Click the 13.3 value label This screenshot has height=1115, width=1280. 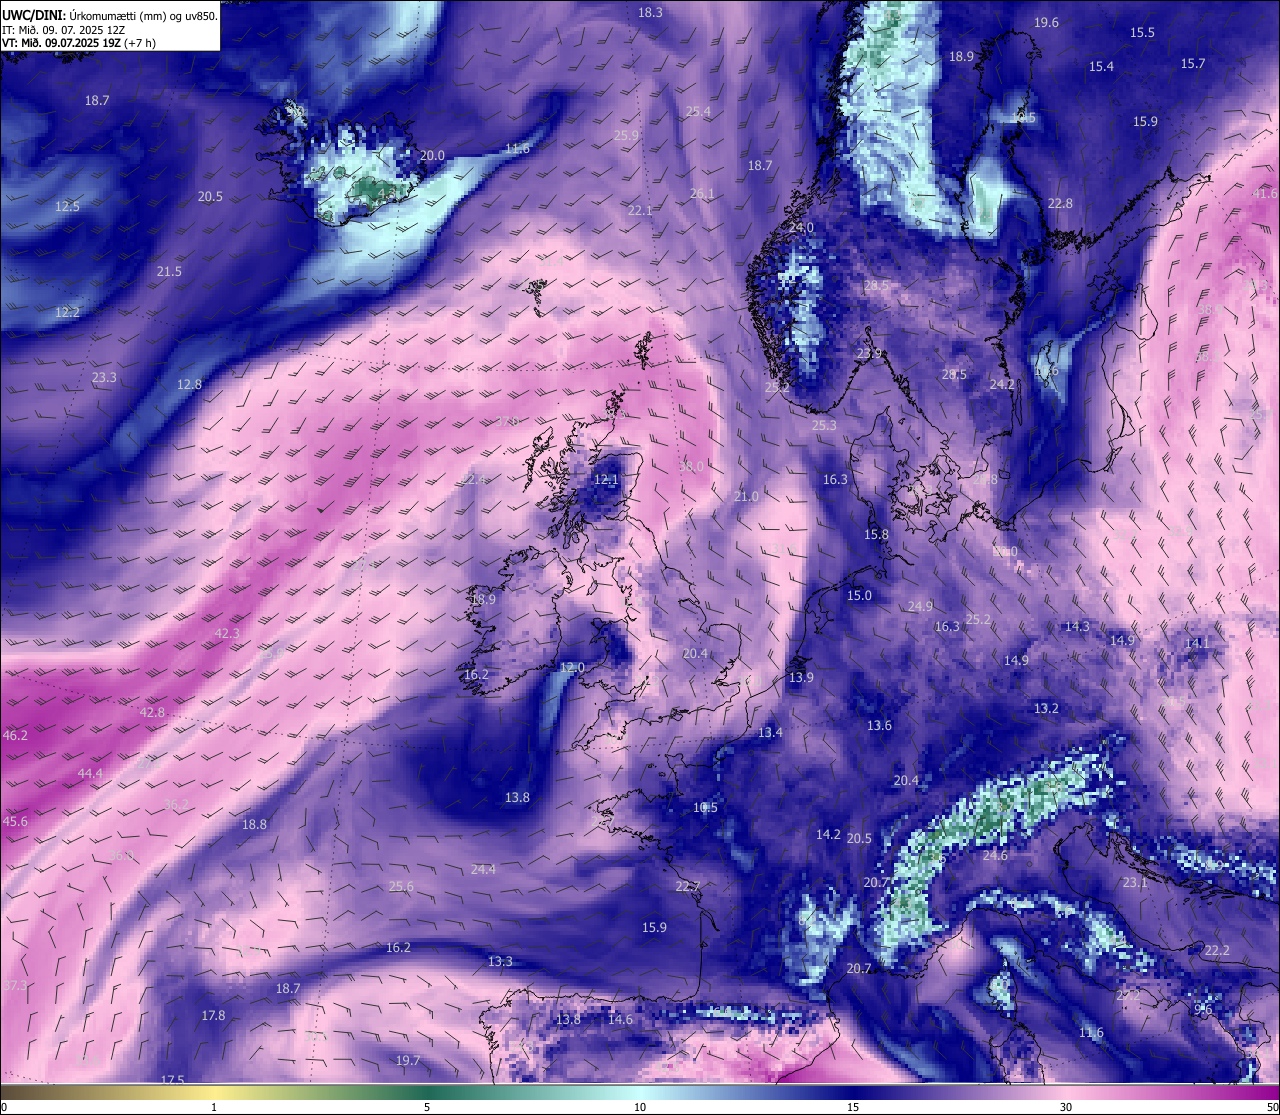pyautogui.click(x=500, y=961)
